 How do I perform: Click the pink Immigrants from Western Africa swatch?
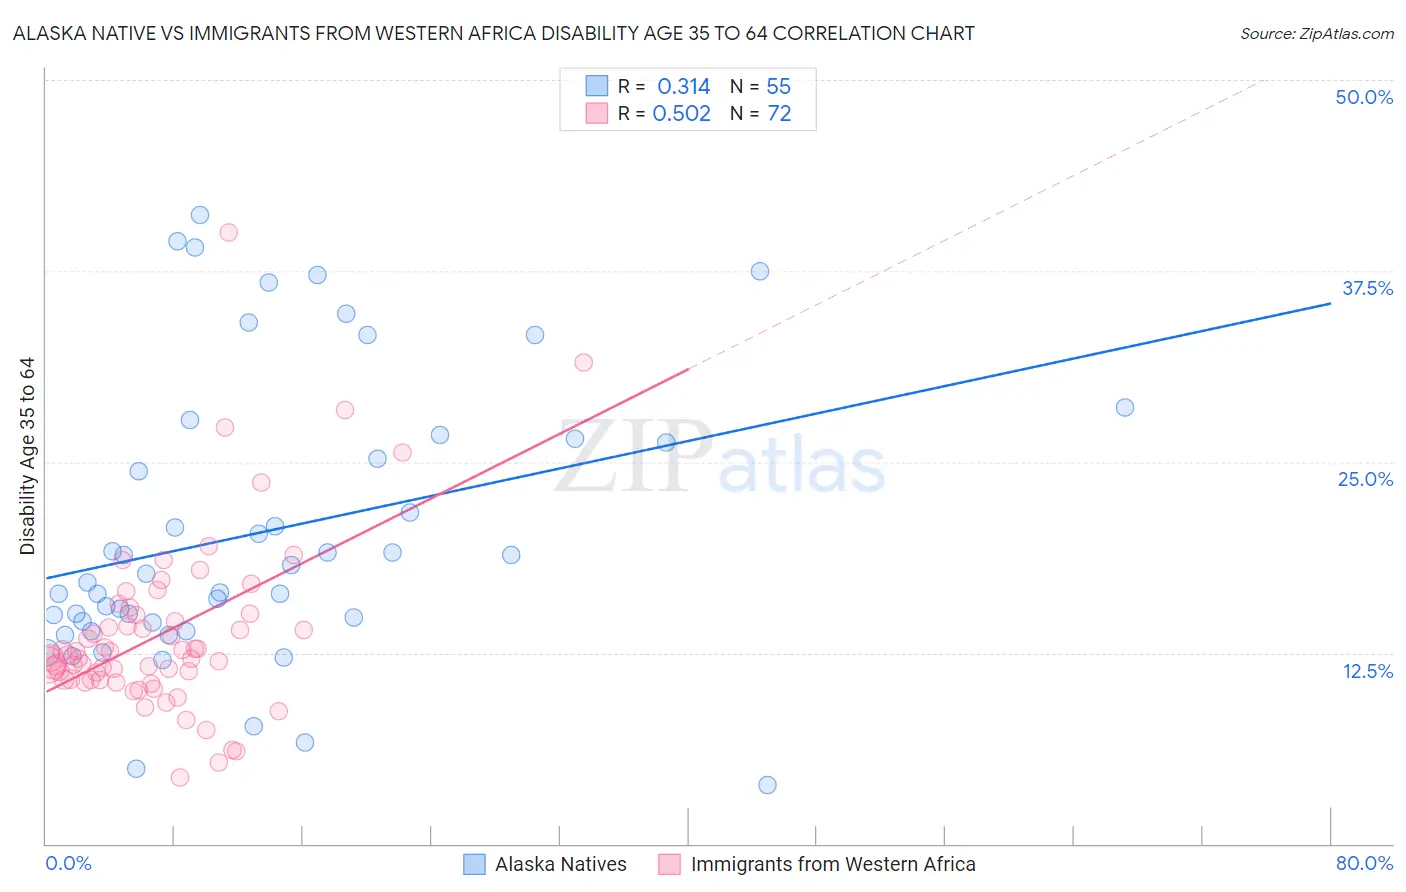(669, 864)
